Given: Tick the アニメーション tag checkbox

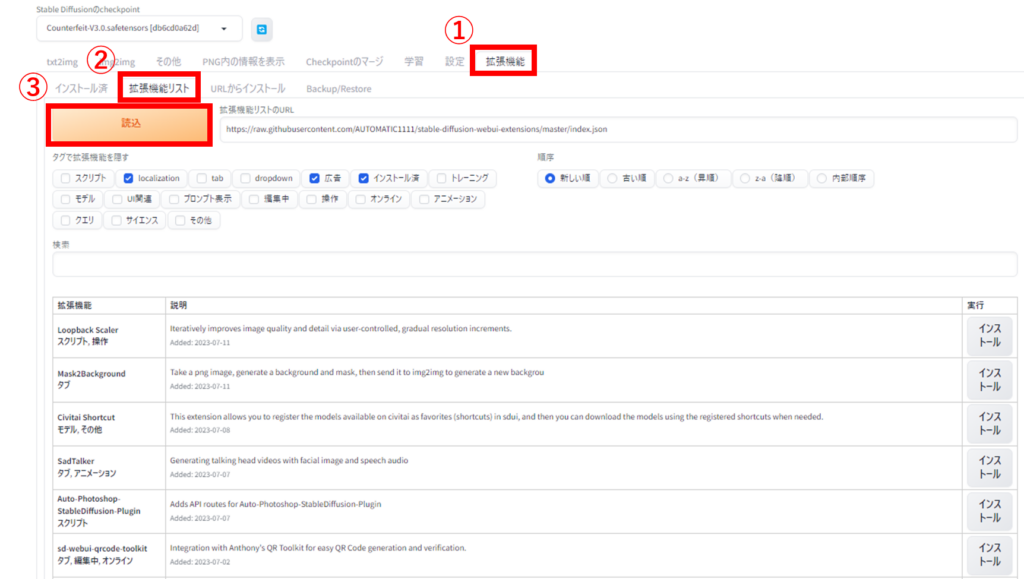Looking at the screenshot, I should [425, 199].
